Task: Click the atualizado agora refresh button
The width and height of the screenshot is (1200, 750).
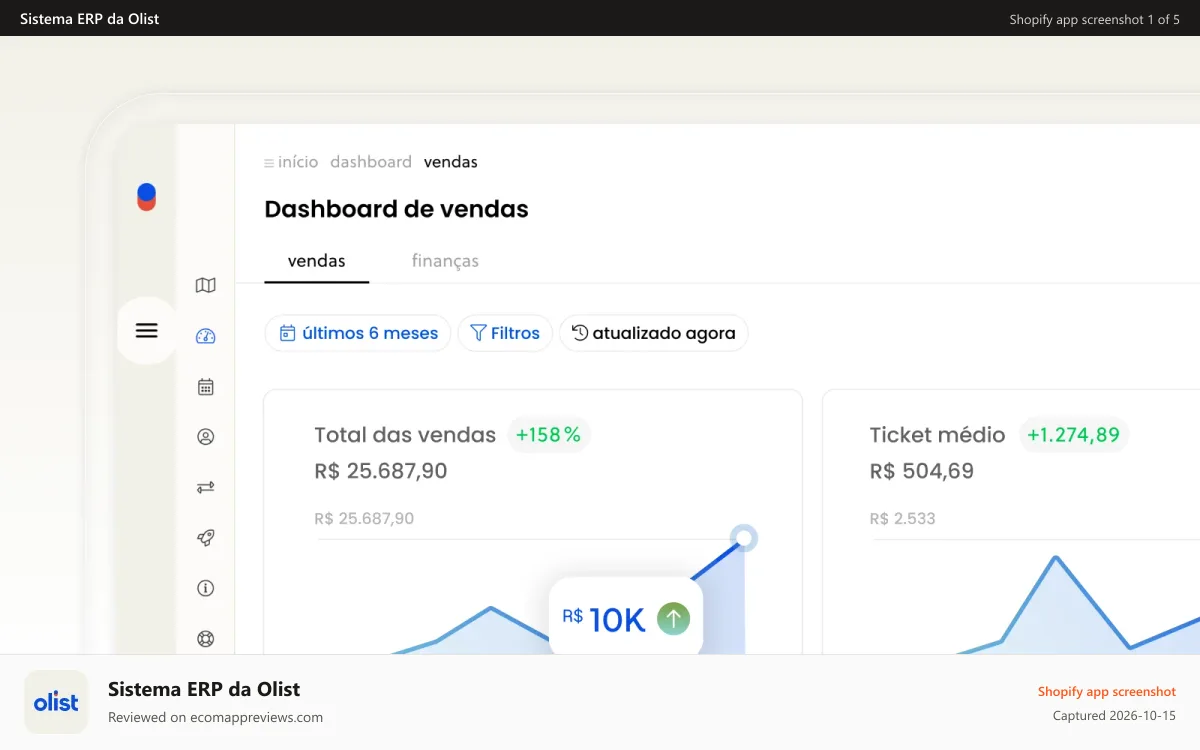Action: point(654,333)
